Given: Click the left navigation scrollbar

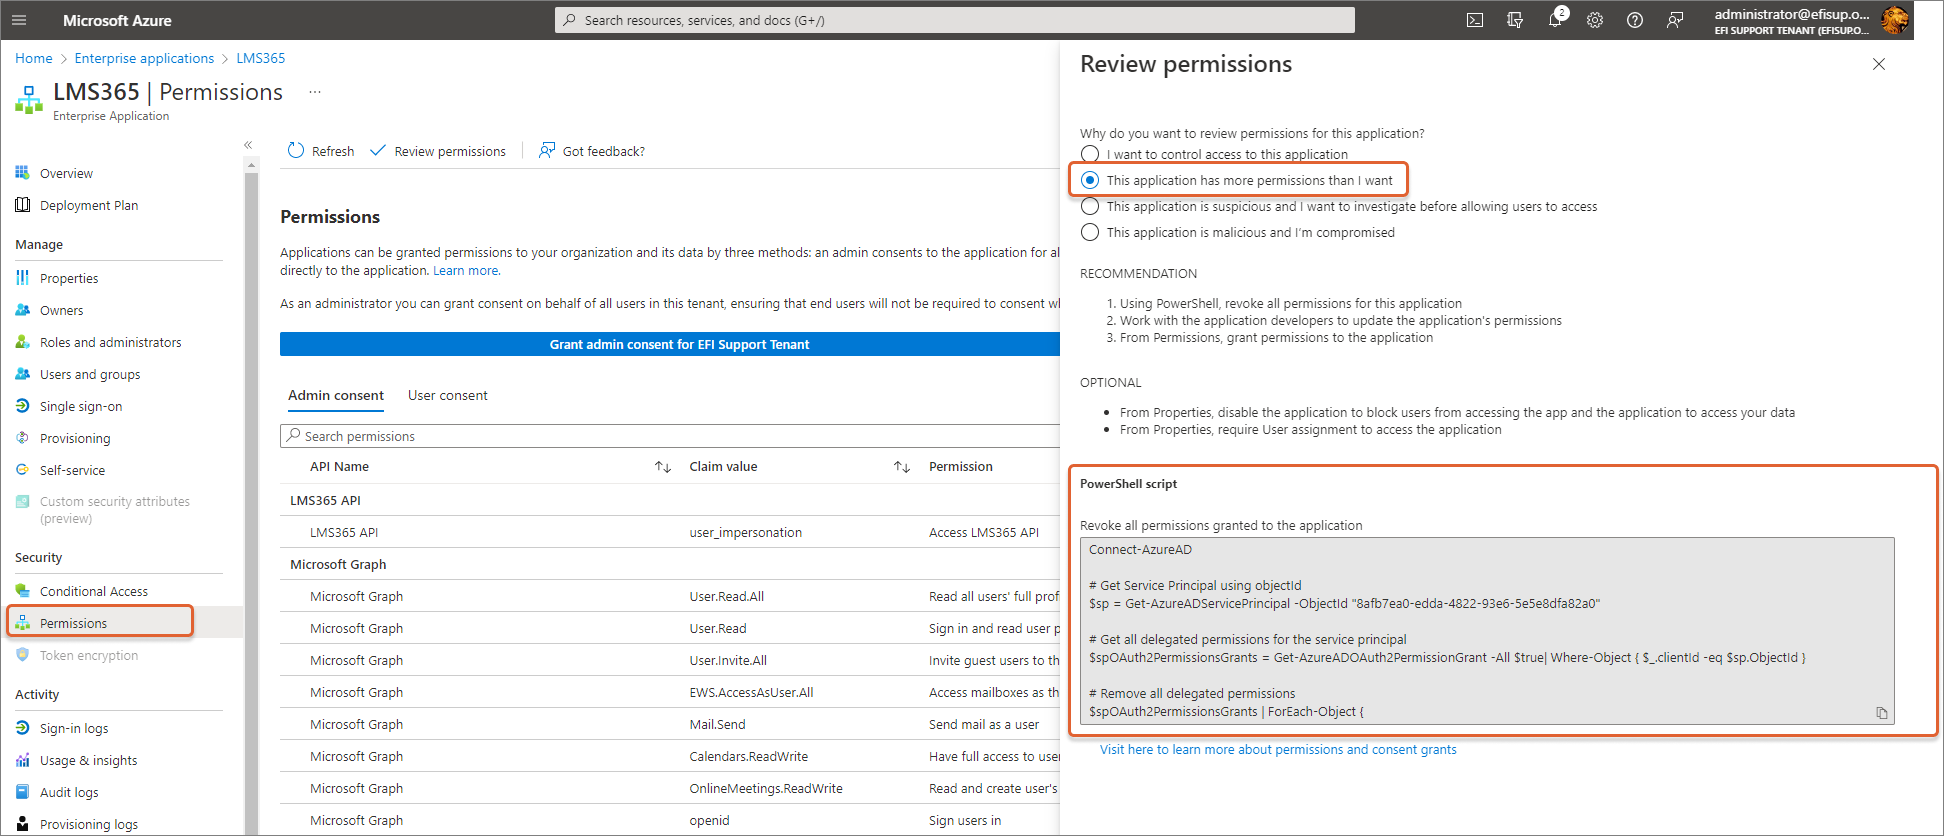Looking at the screenshot, I should 251,500.
